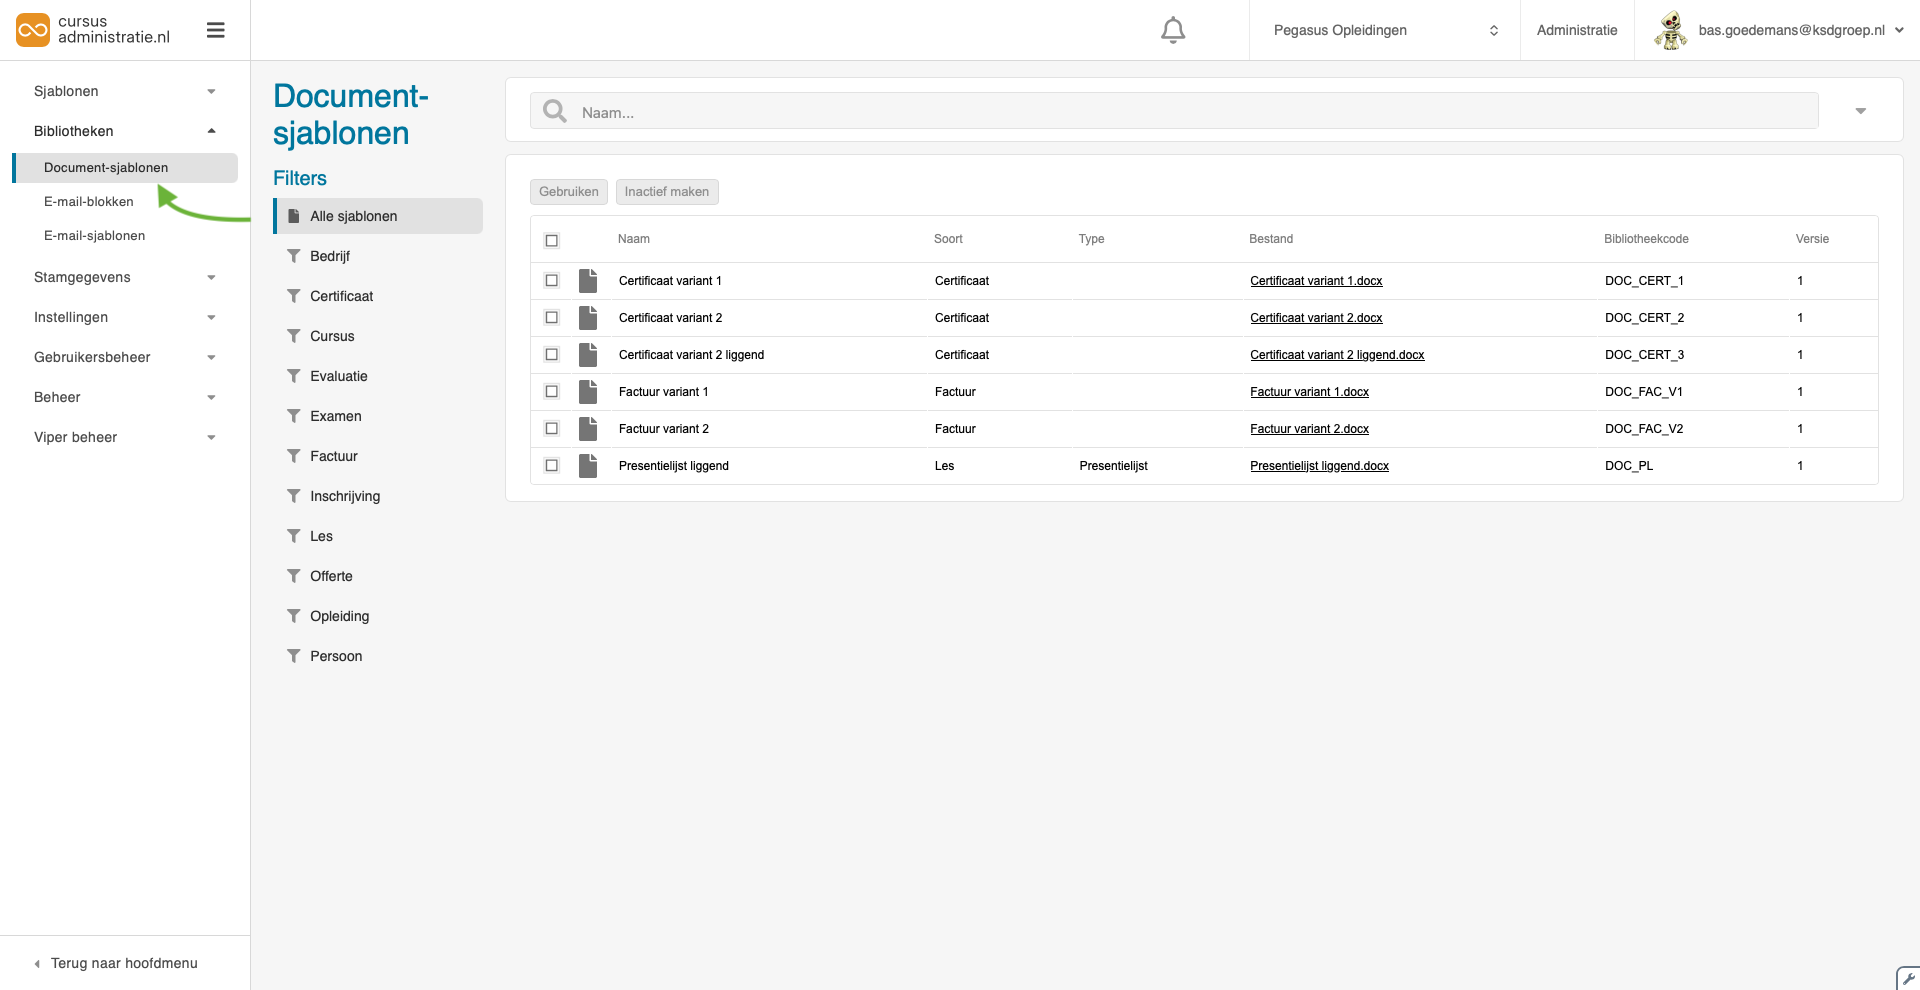Click the cursusadministratie.nl logo

93,30
